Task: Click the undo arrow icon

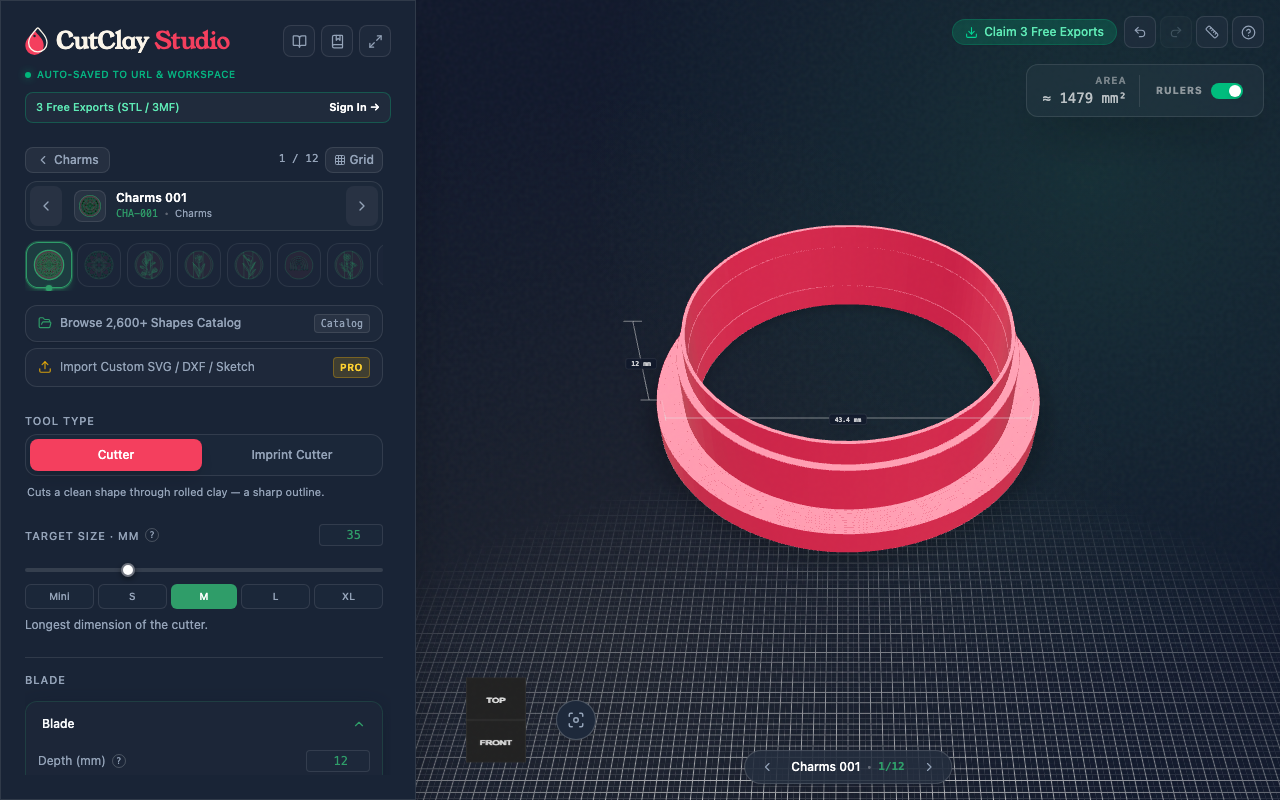Action: (1140, 32)
